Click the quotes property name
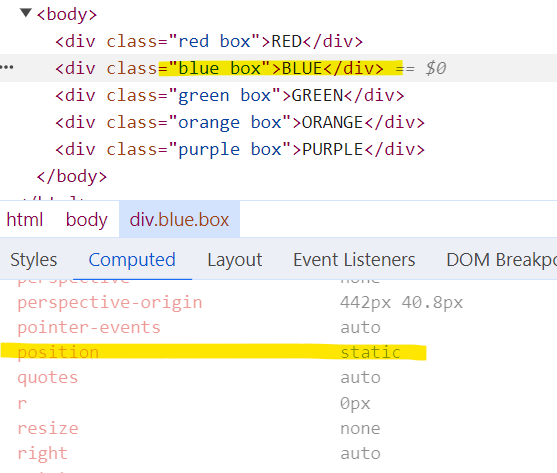 pyautogui.click(x=48, y=377)
